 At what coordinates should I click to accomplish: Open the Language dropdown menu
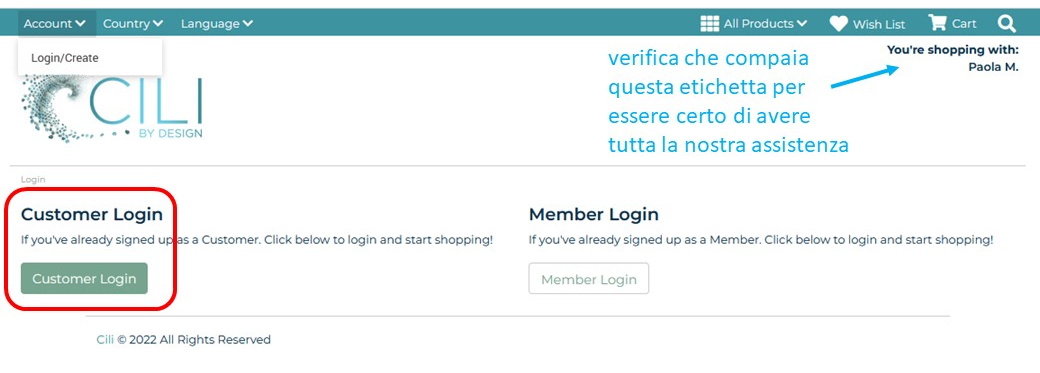point(216,23)
